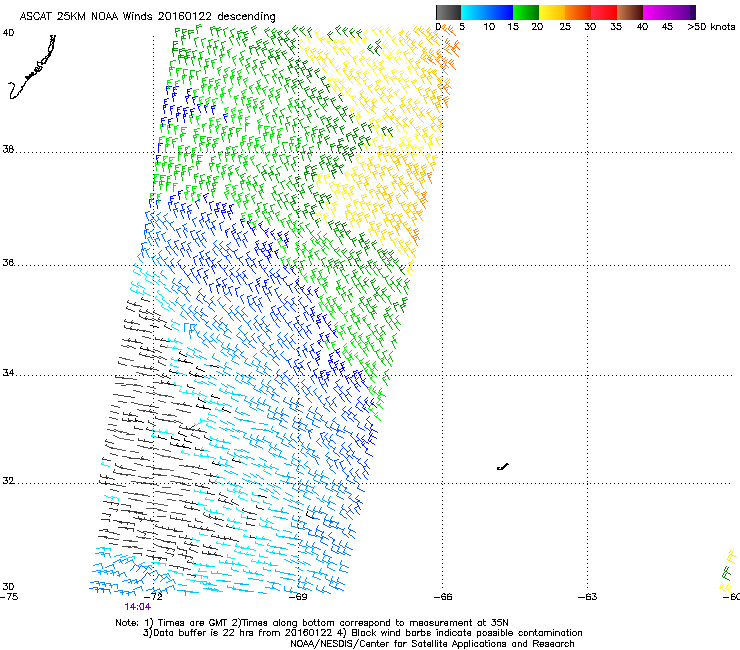
Task: Click the note 'Times are GMT' line
Action: coord(312,623)
